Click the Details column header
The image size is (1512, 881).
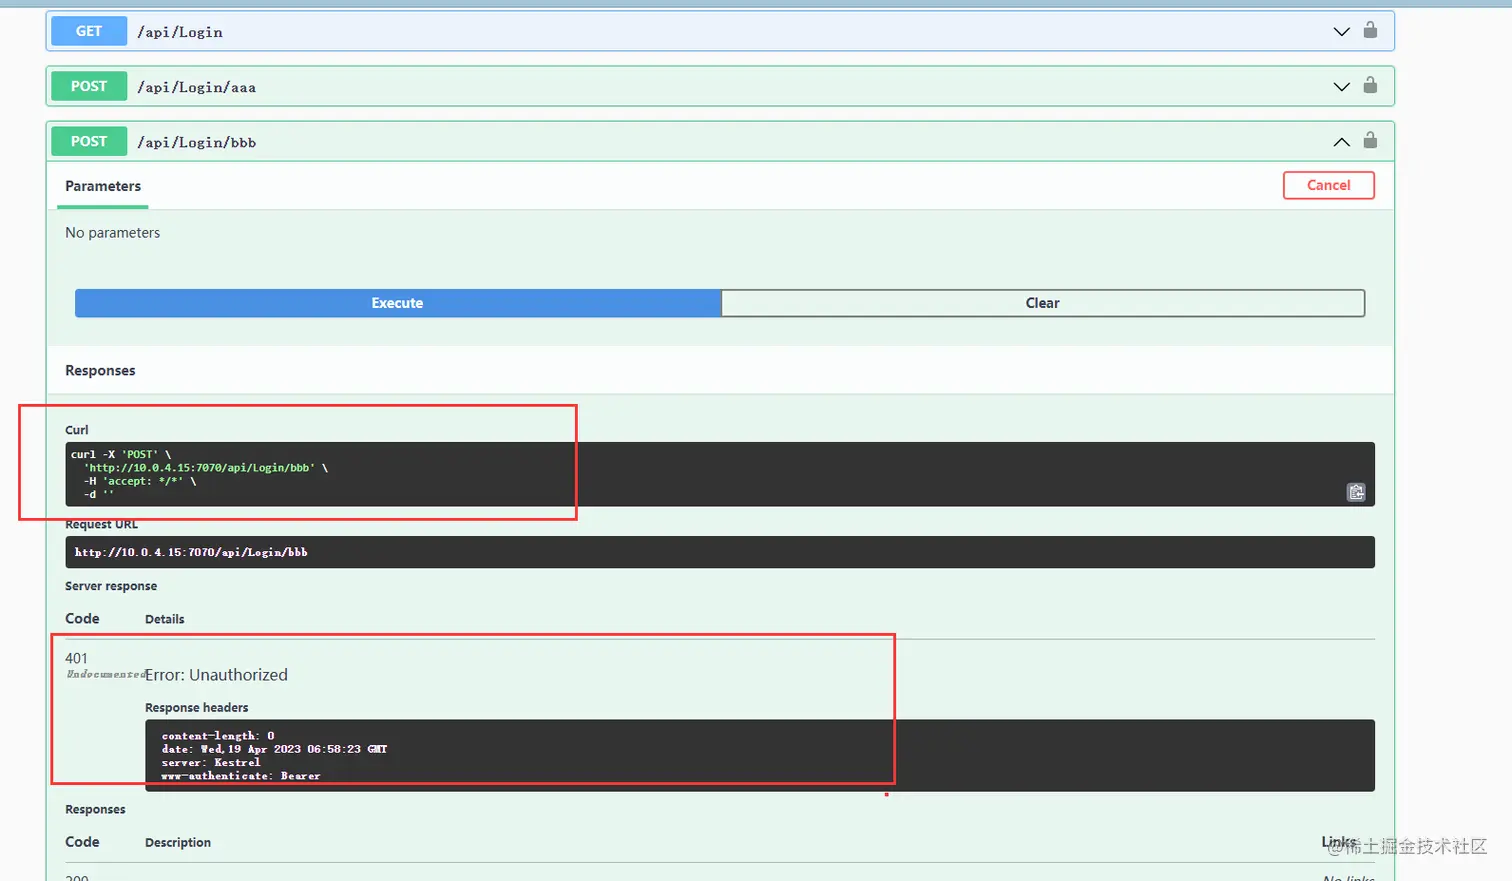coord(165,619)
